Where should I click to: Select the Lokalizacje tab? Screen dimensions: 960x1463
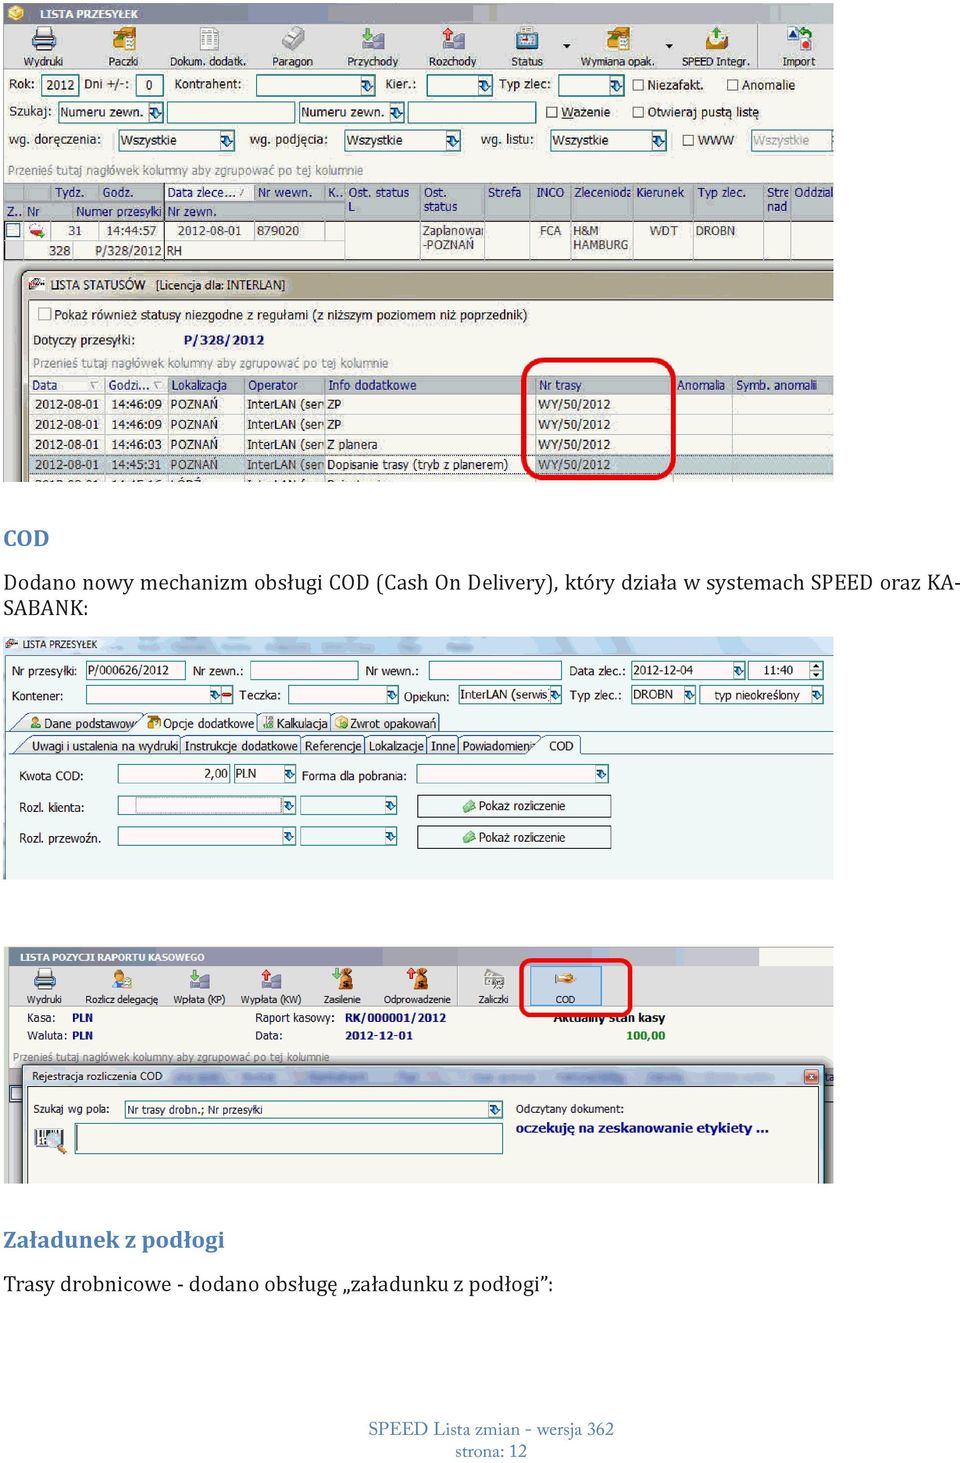tap(396, 746)
